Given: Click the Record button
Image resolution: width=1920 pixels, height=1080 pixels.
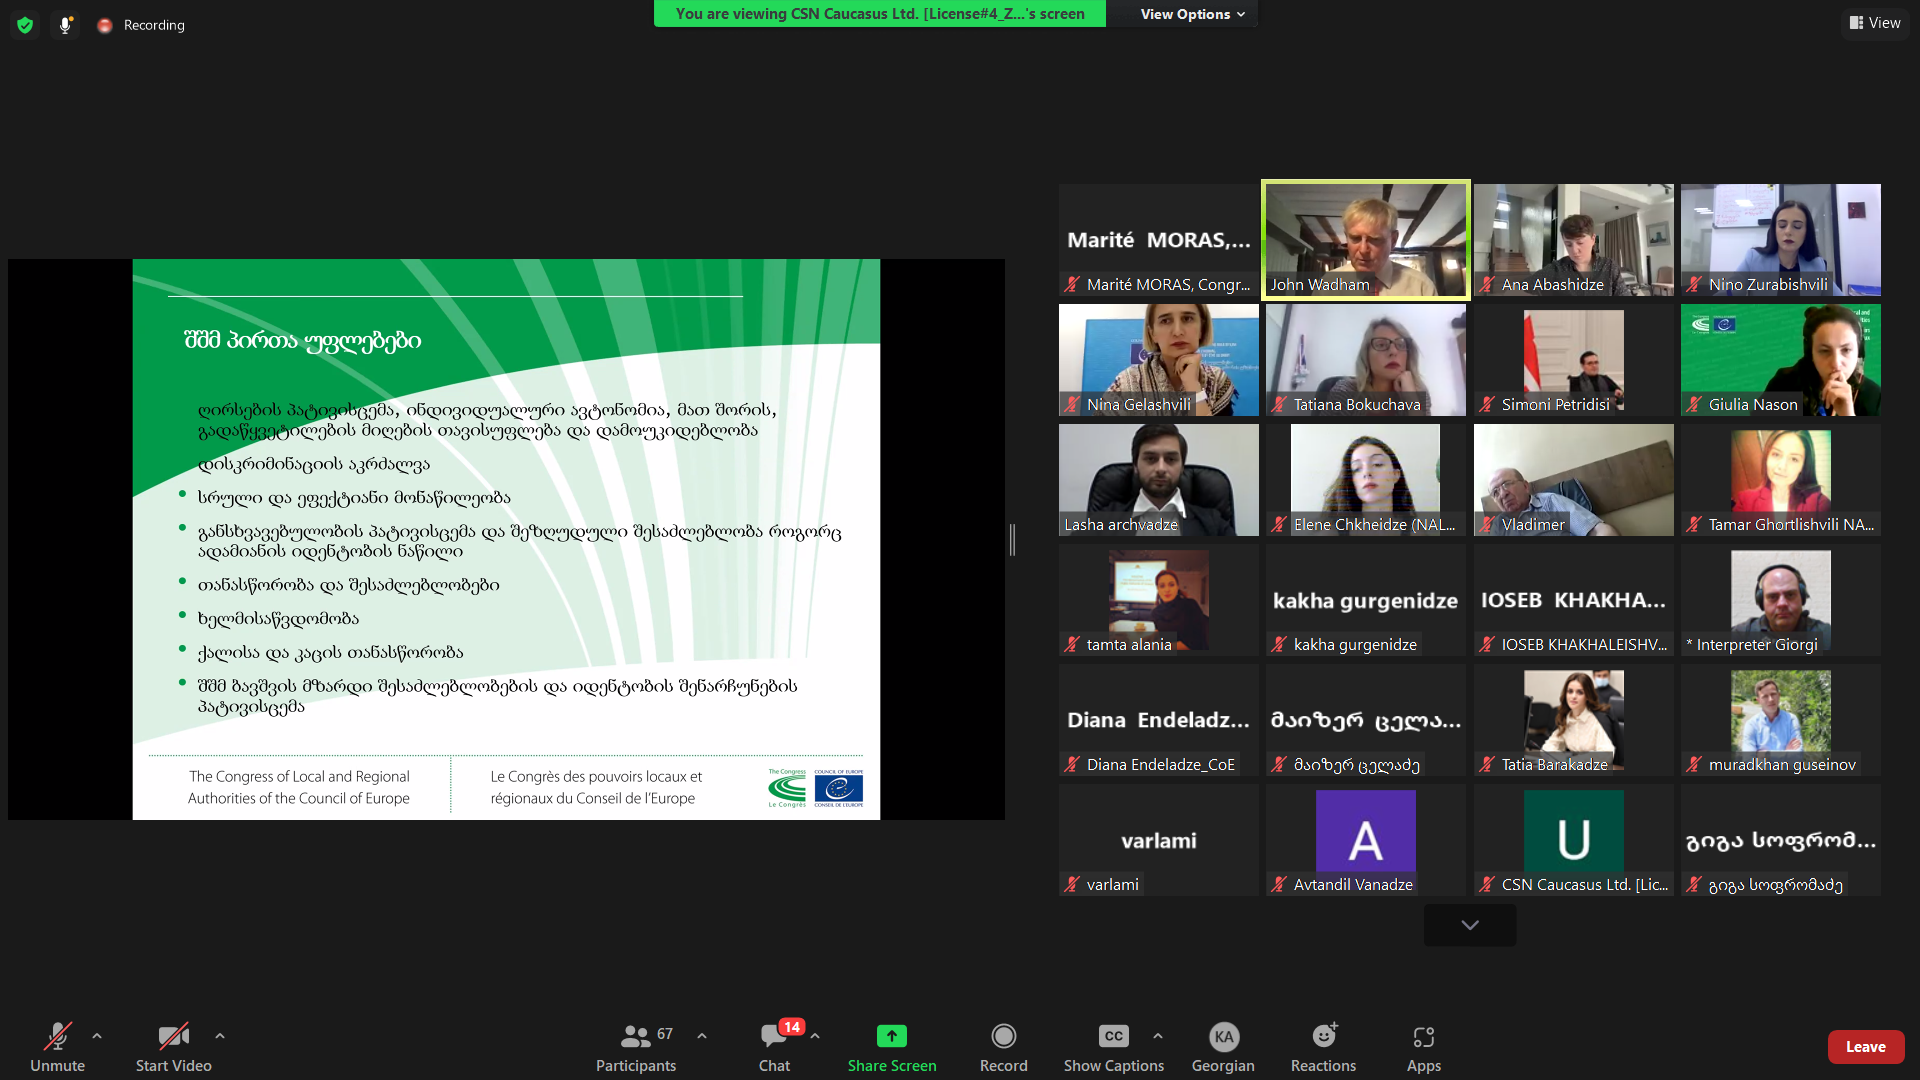Looking at the screenshot, I should tap(1003, 1047).
